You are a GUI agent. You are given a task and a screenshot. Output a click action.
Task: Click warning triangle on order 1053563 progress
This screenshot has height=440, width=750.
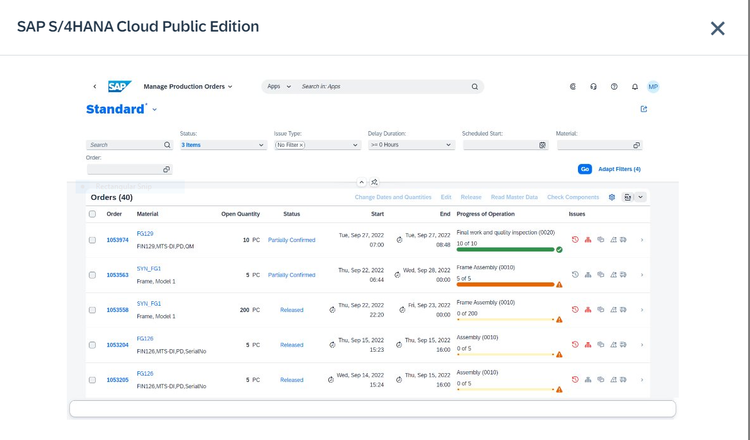[559, 285]
